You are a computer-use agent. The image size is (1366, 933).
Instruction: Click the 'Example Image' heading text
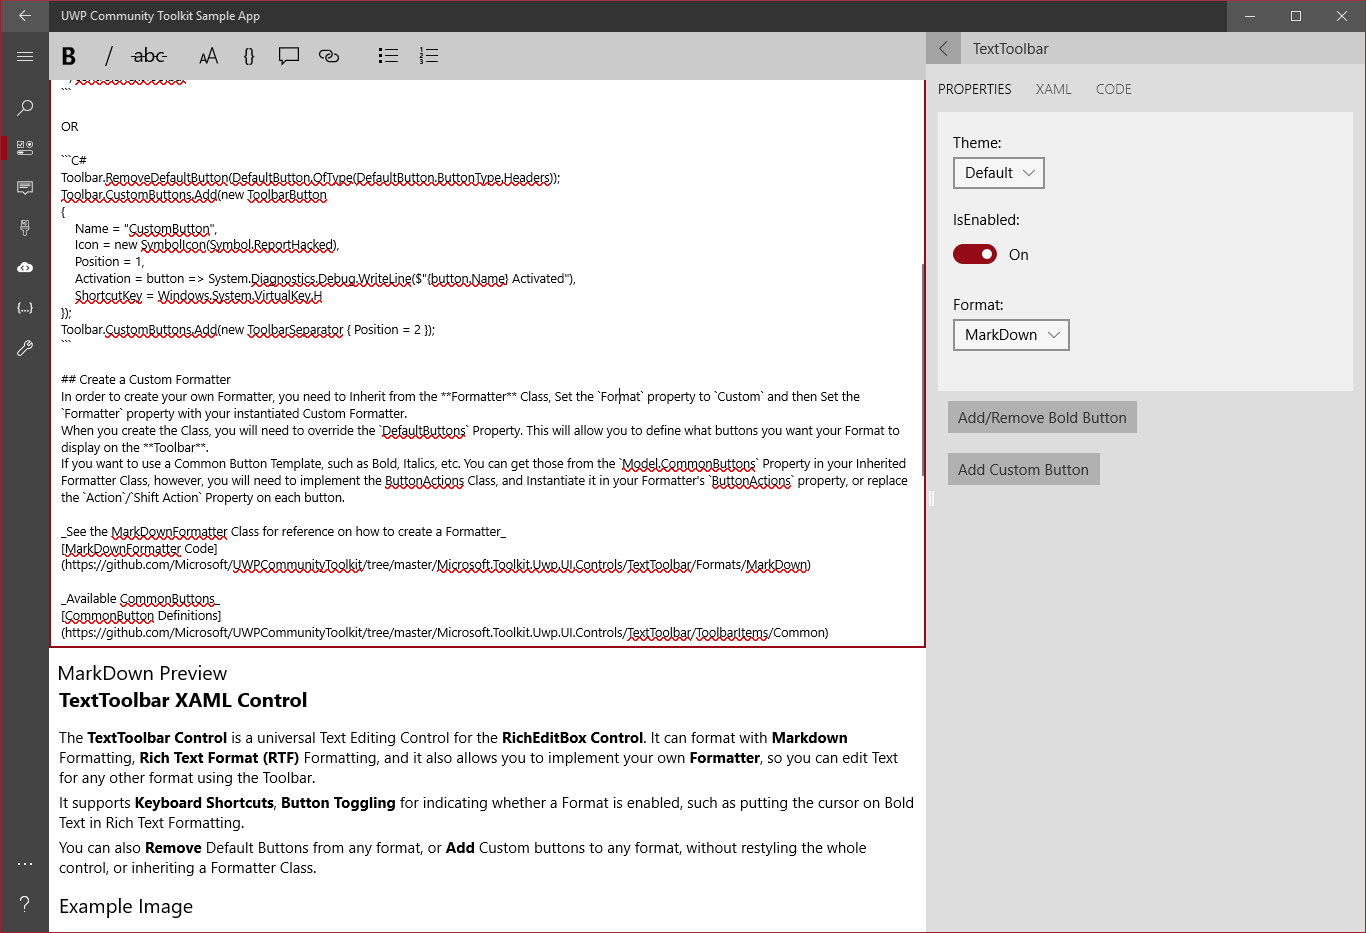[x=126, y=906]
